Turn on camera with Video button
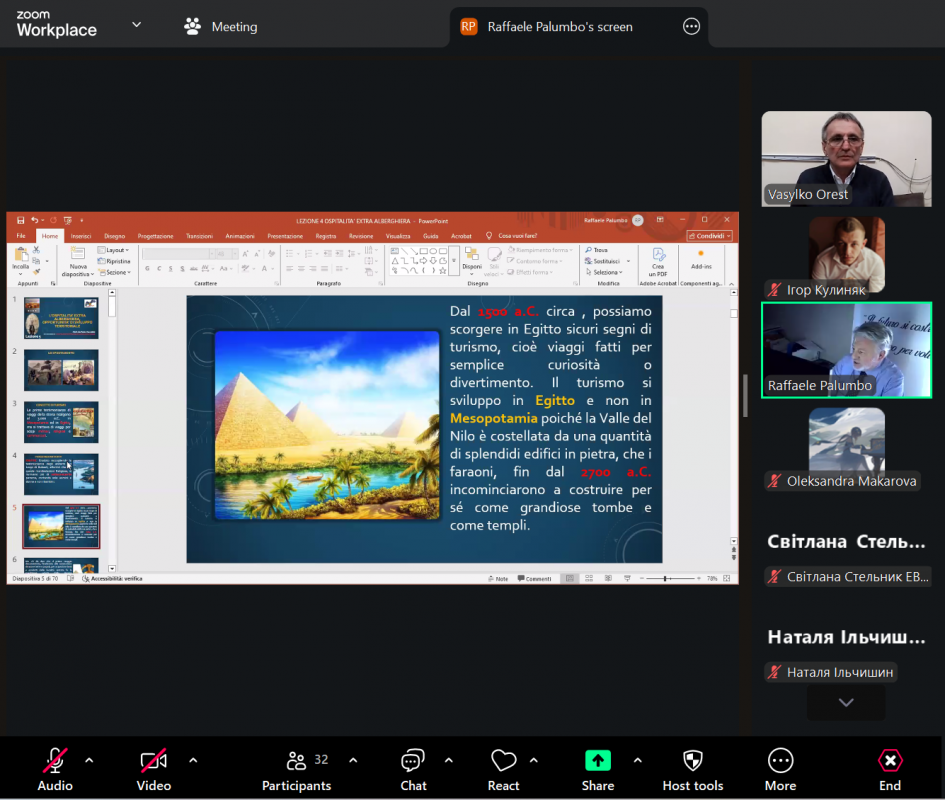The height and width of the screenshot is (800, 945). click(153, 769)
